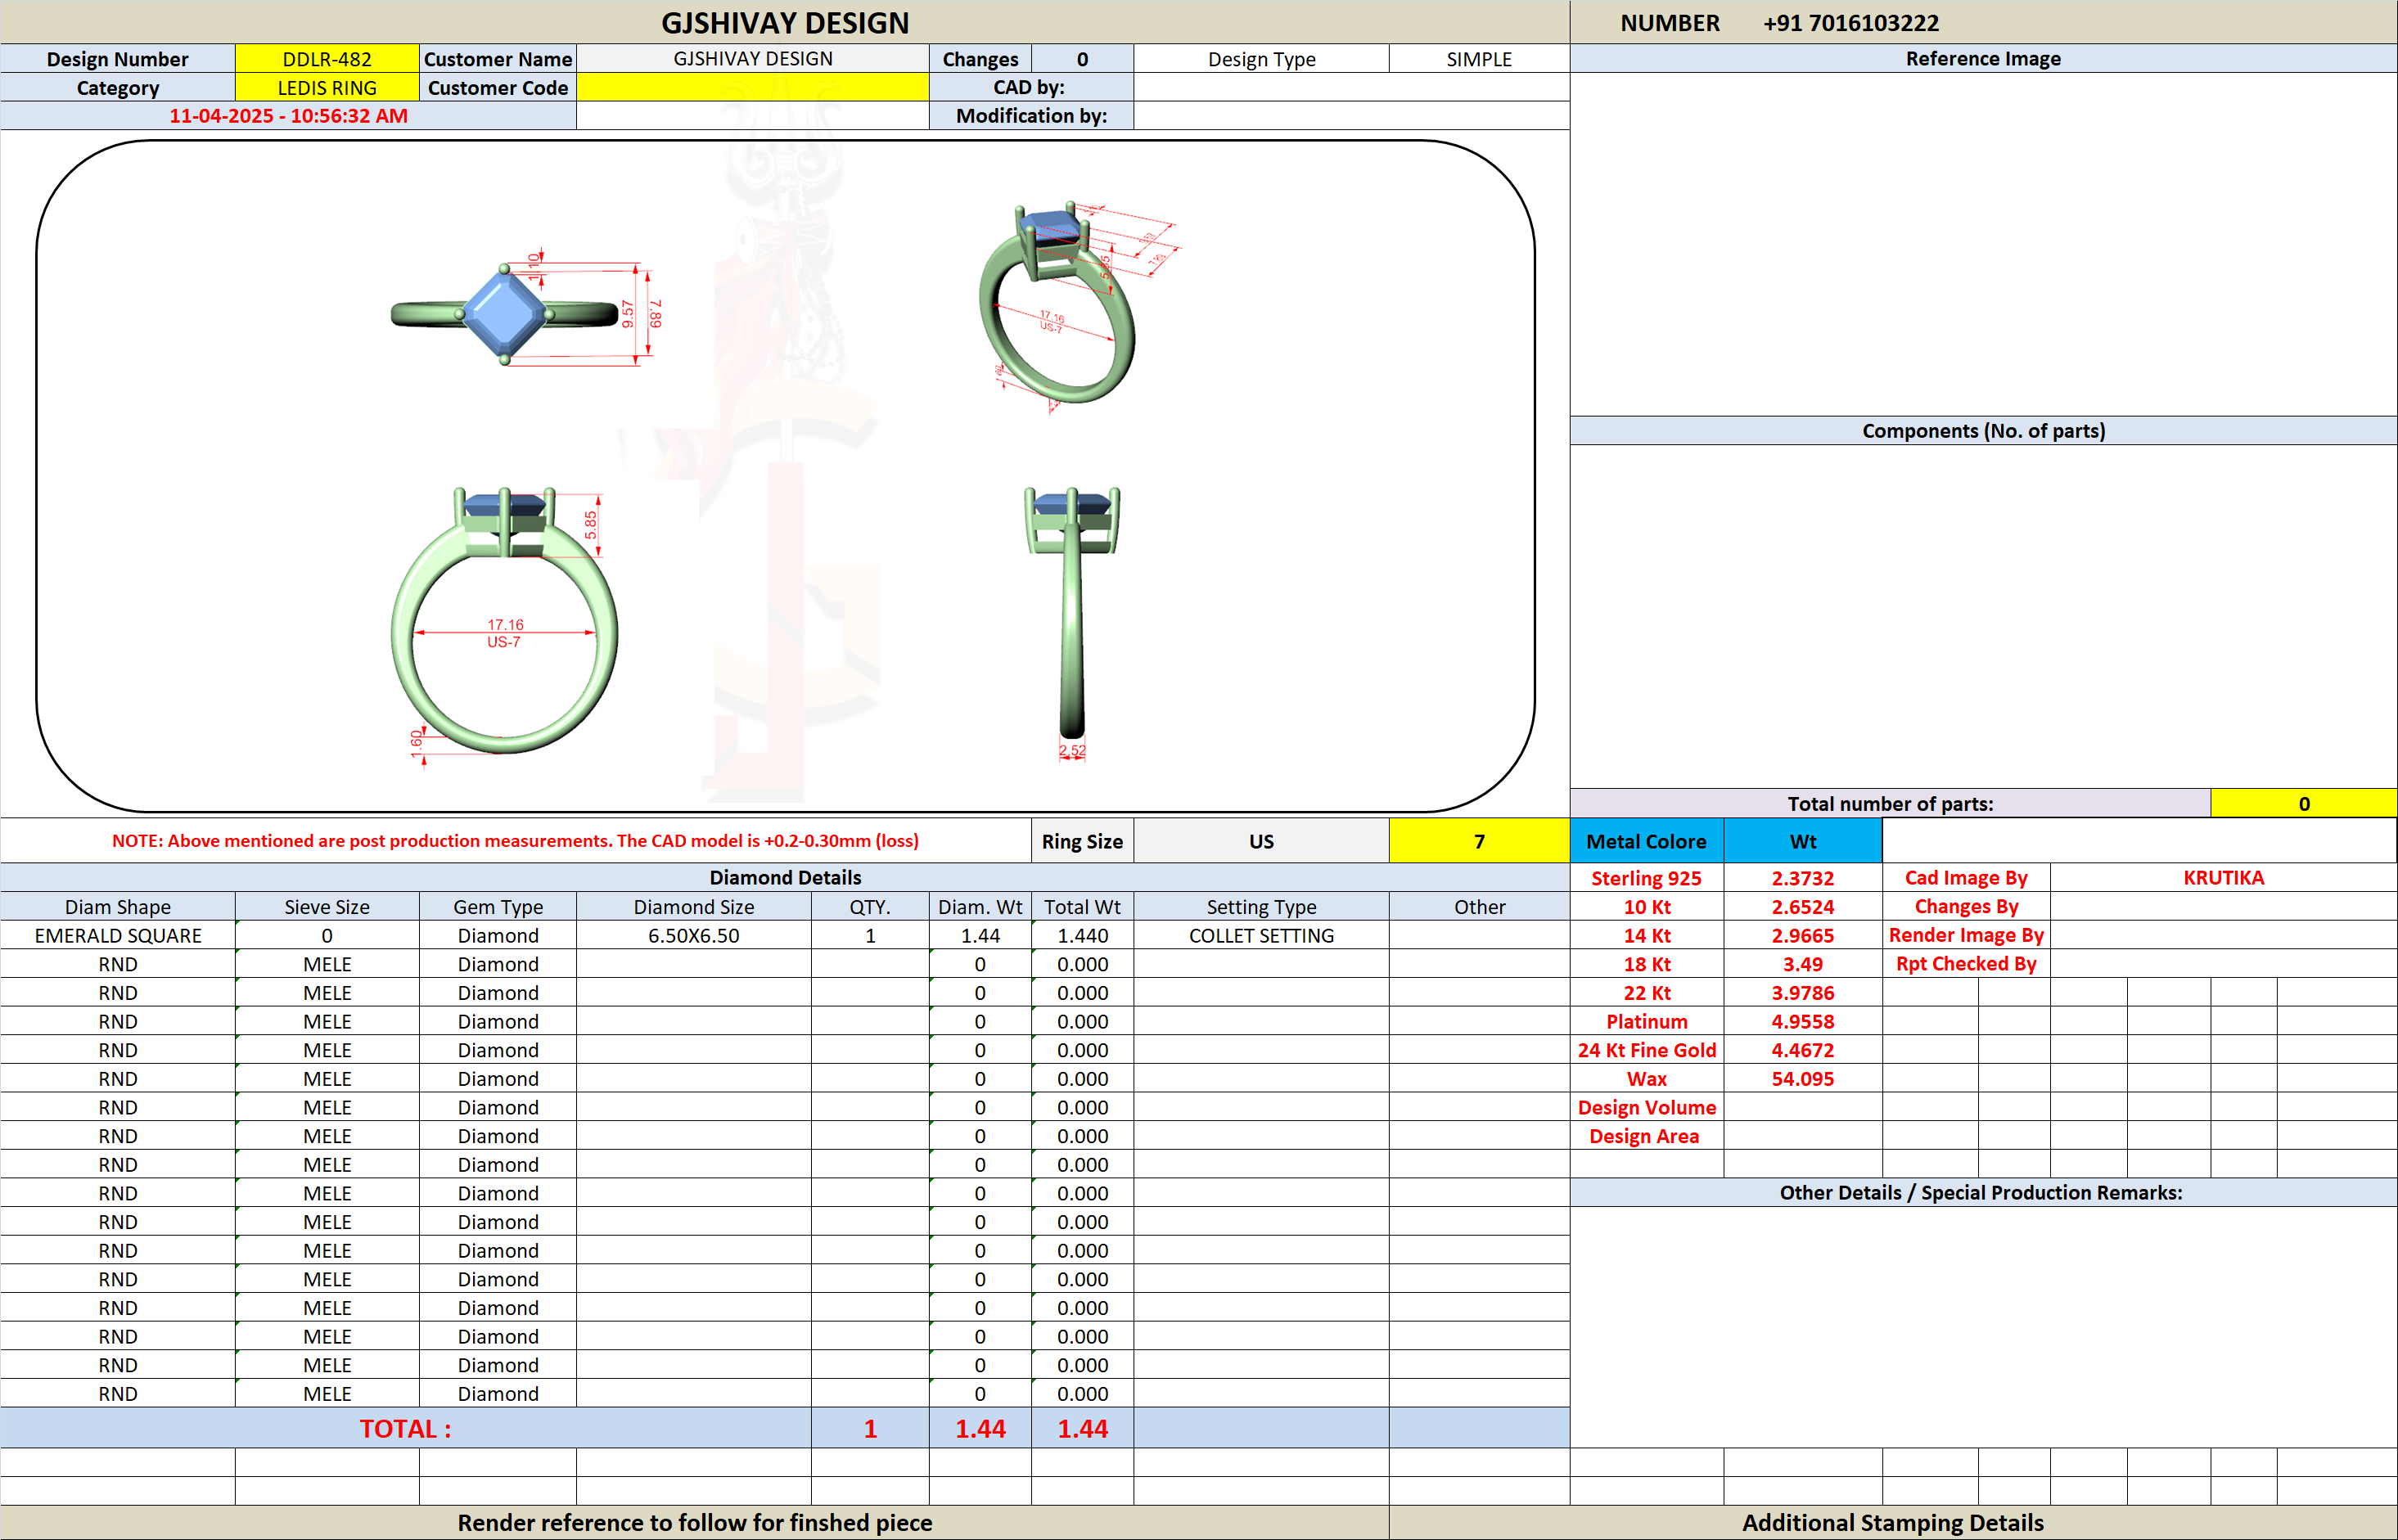
Task: Click the Other column header
Action: tap(1479, 907)
